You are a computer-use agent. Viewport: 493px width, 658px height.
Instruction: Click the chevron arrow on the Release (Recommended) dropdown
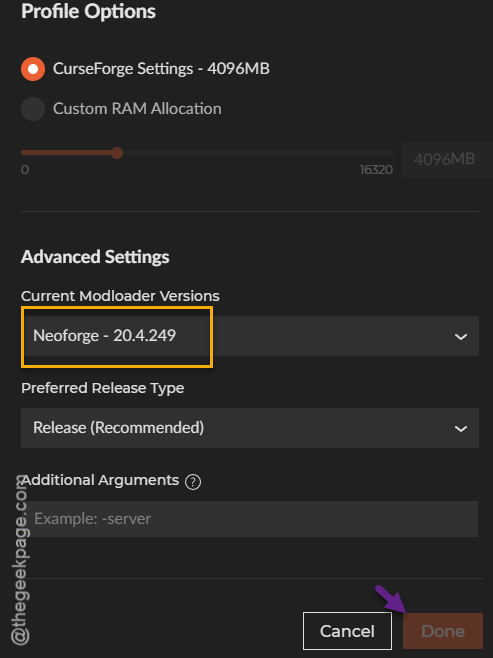click(461, 428)
